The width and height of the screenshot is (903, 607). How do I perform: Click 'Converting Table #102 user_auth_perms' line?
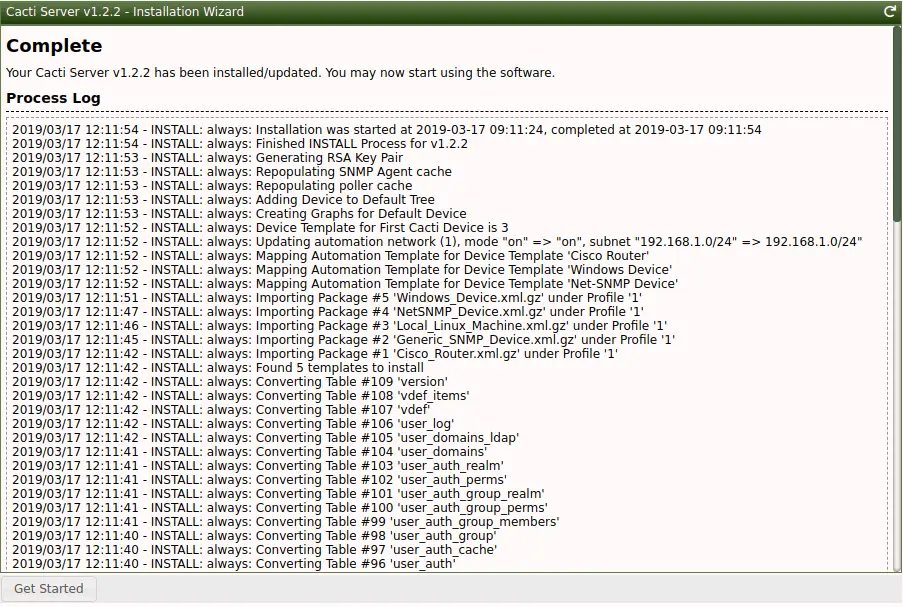259,480
